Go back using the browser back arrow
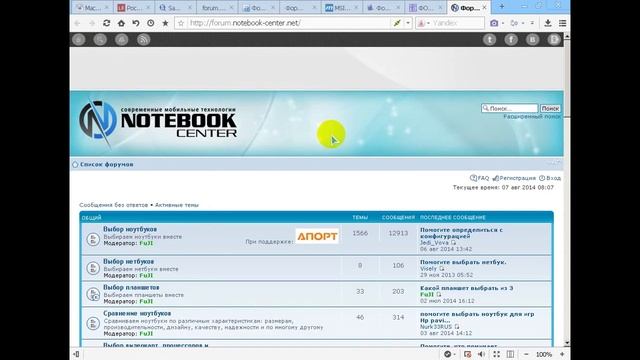The image size is (640, 360). [x=77, y=23]
